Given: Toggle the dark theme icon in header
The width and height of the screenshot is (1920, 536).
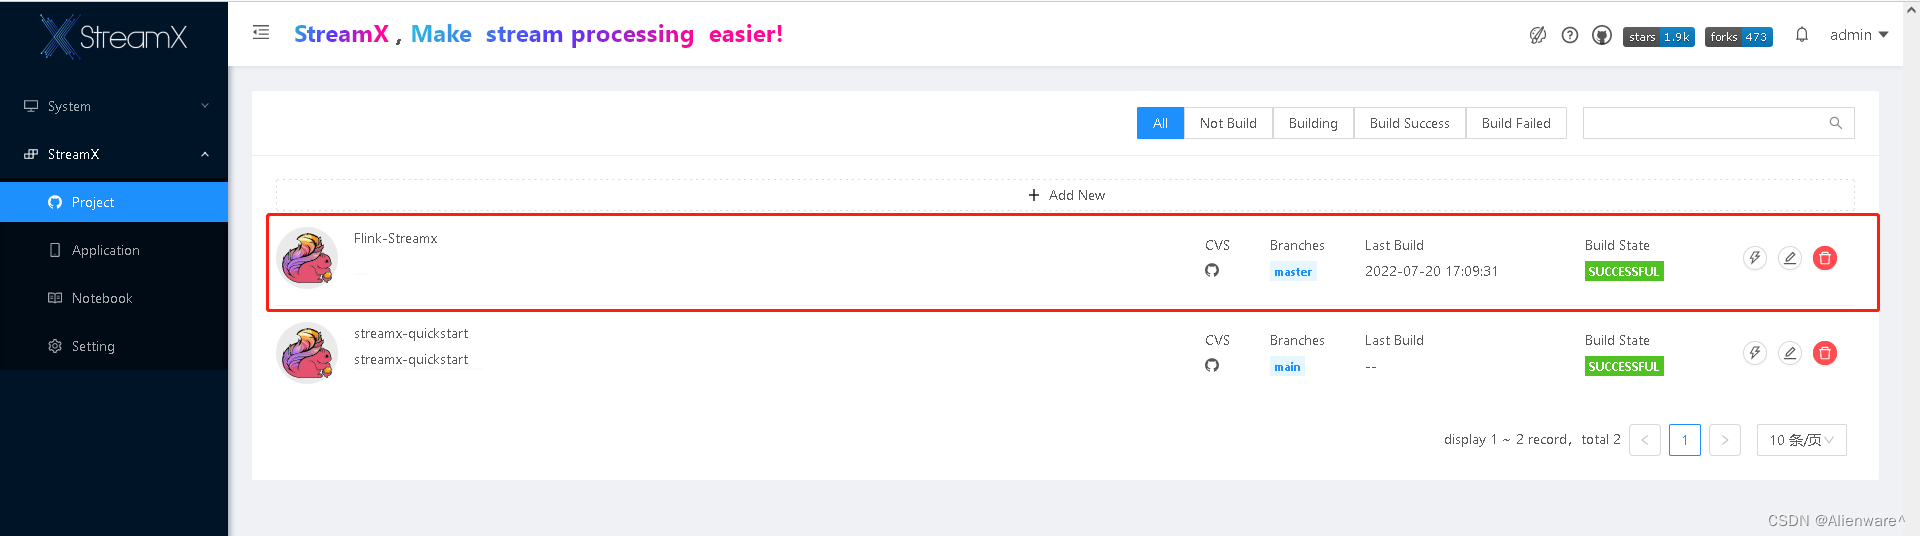Looking at the screenshot, I should (x=1538, y=35).
